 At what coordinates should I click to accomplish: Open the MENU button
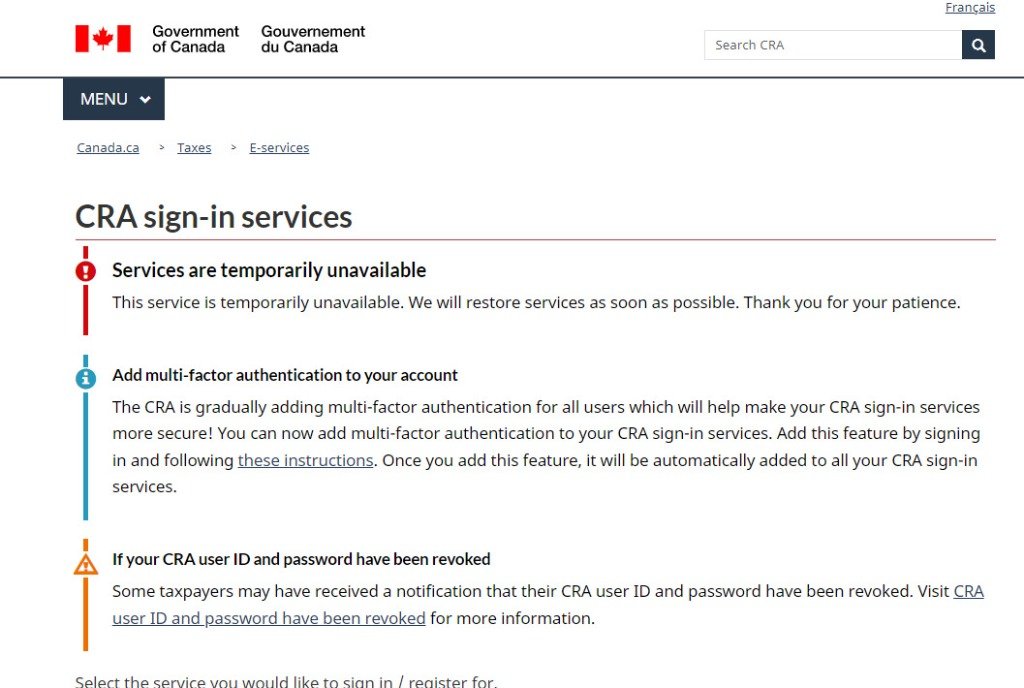tap(114, 99)
